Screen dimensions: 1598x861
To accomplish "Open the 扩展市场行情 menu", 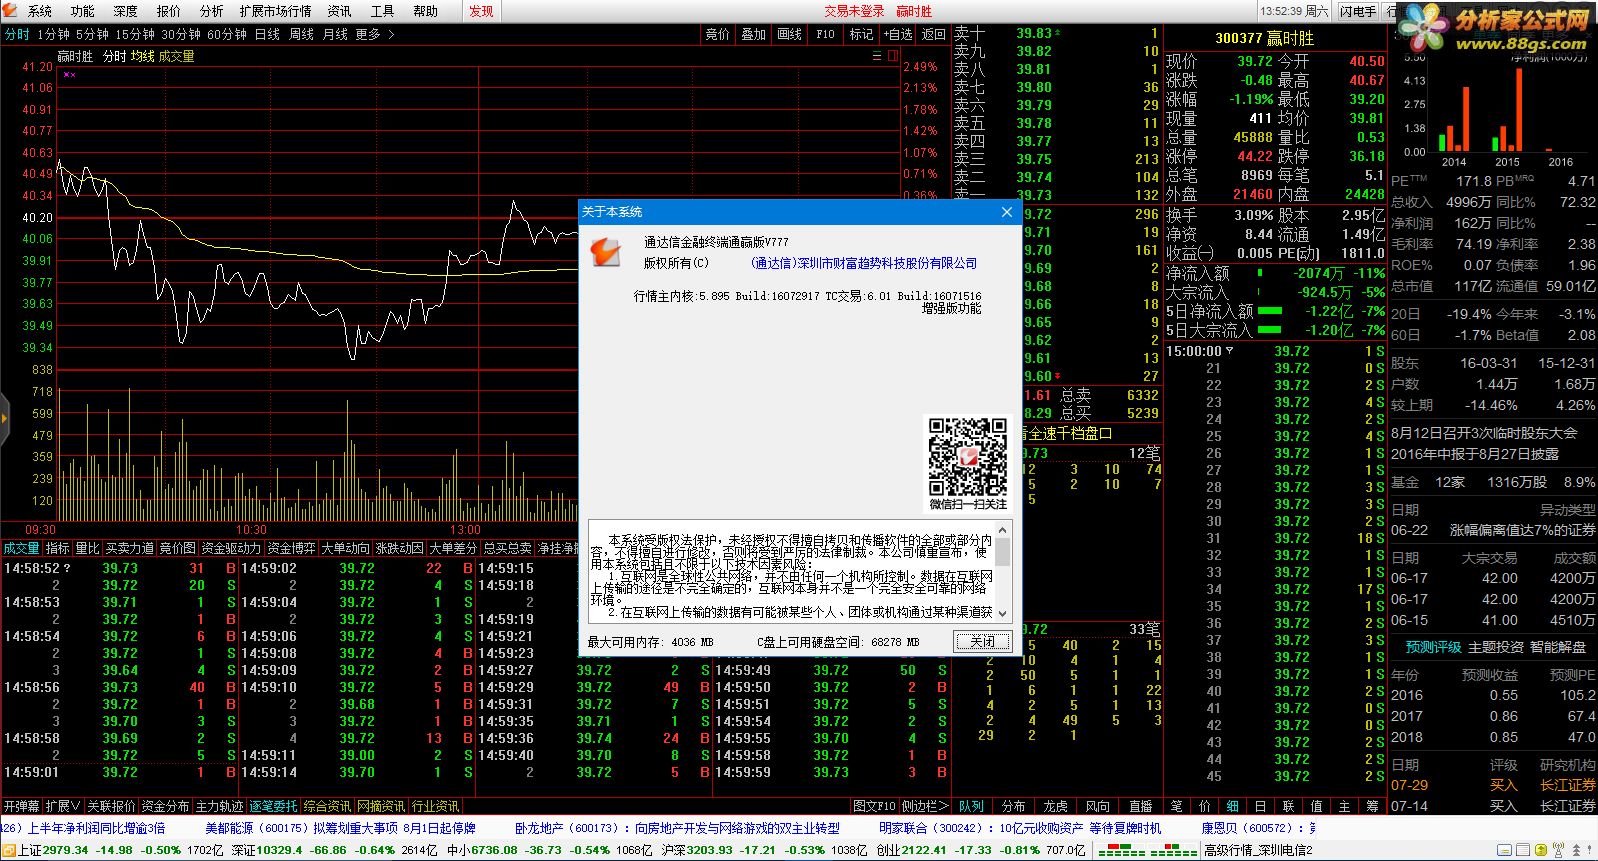I will (275, 11).
